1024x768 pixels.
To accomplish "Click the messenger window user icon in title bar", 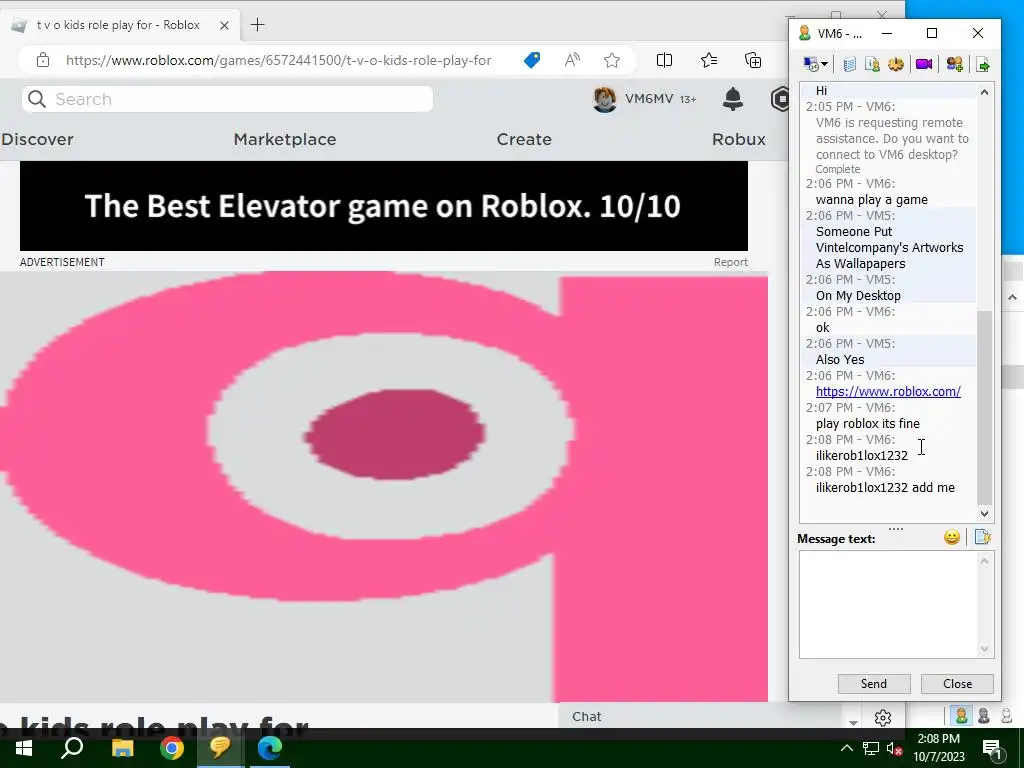I will pos(805,33).
